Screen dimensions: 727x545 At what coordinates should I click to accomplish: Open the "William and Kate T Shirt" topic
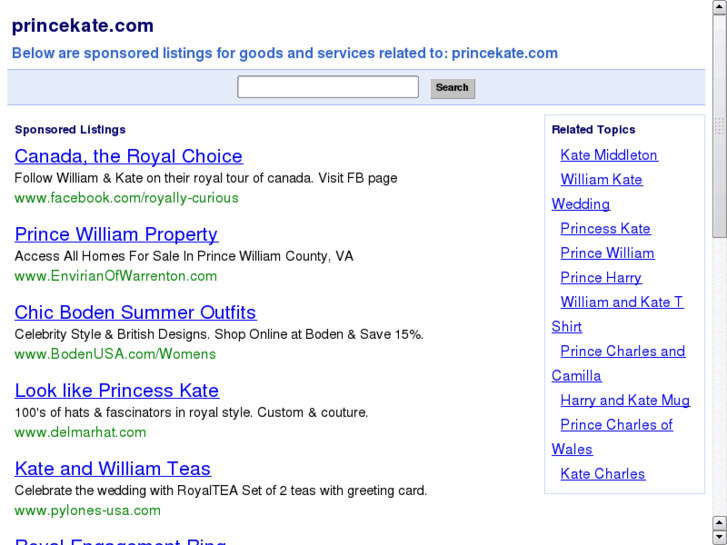621,302
